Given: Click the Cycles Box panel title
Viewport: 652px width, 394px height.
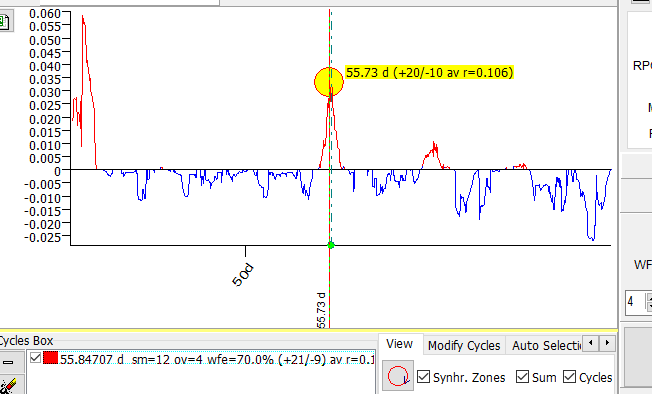Looking at the screenshot, I should coord(27,341).
